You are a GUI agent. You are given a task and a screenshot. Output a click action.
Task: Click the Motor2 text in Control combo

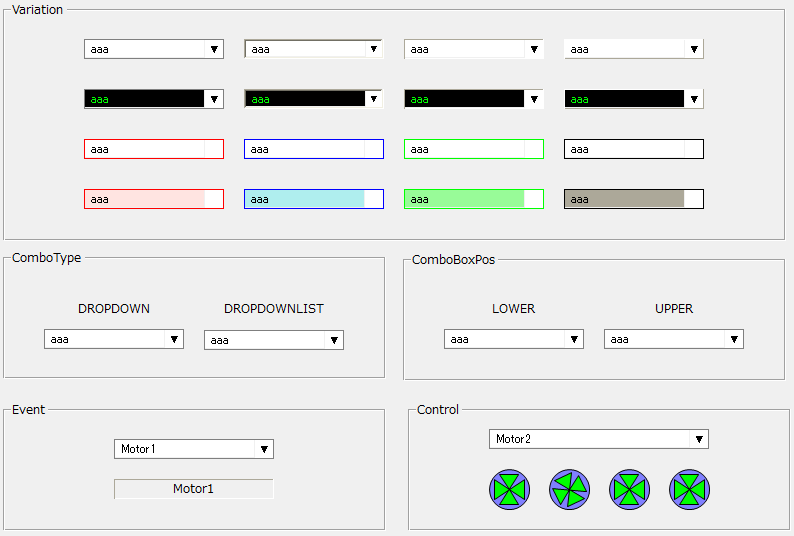tap(514, 439)
